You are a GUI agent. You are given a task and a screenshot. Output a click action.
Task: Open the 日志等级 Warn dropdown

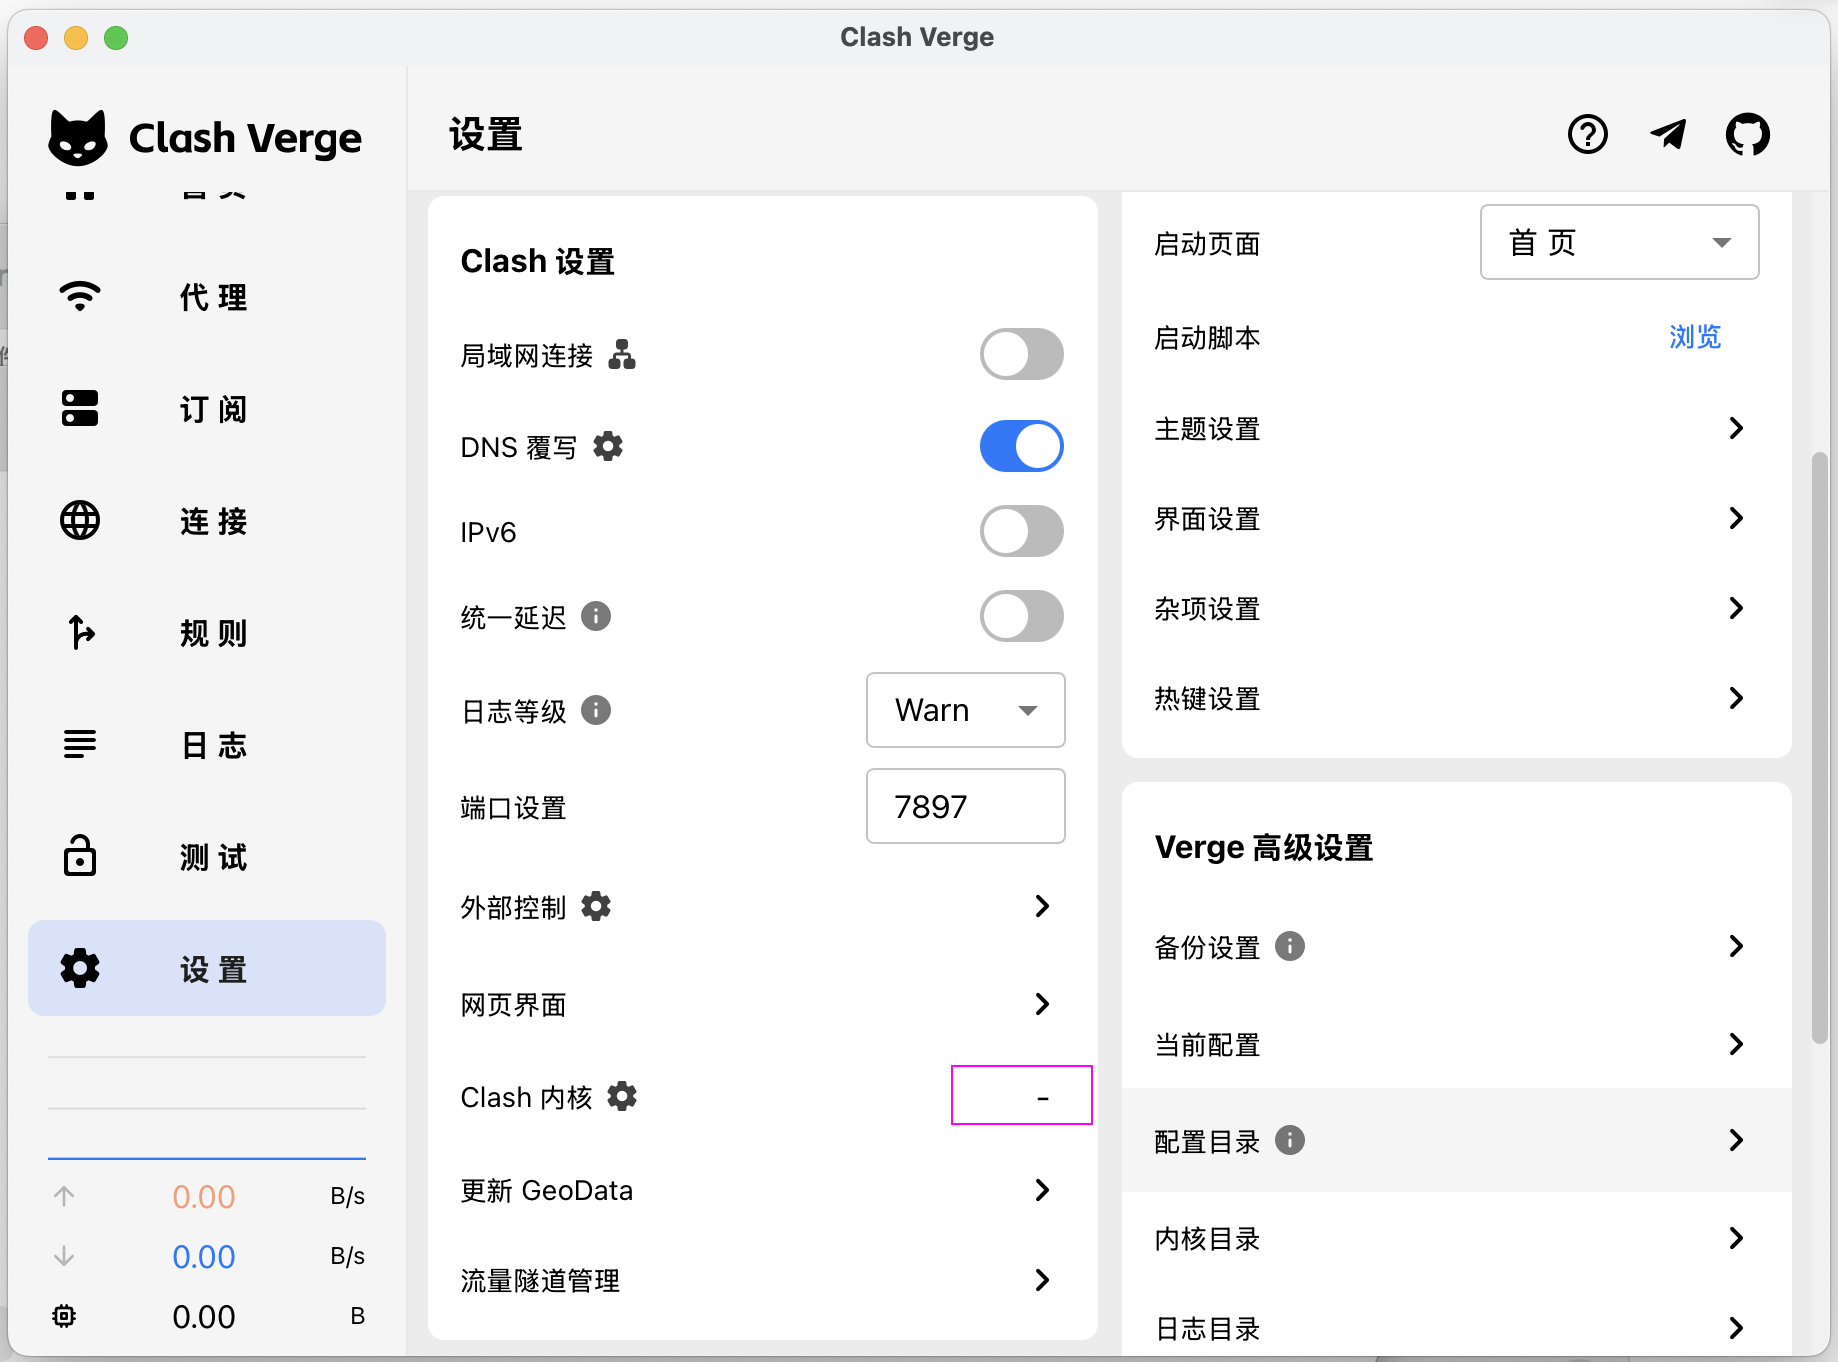click(x=965, y=710)
